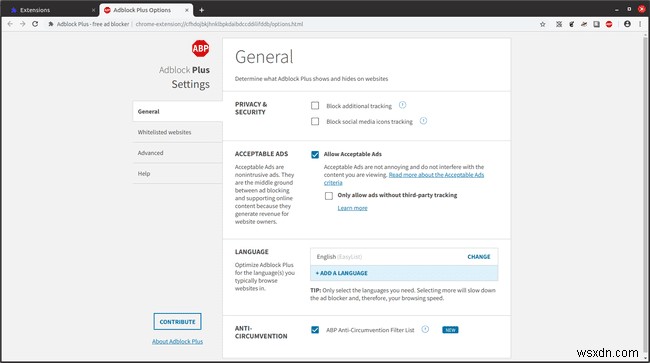Viewport: 650px width, 363px height.
Task: Disable ABP Anti-Circumvention Filter List checkbox
Action: pos(315,330)
